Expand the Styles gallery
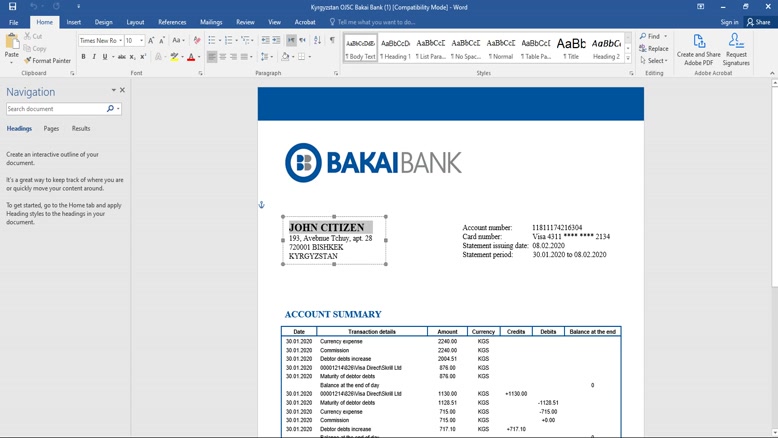The width and height of the screenshot is (778, 438). pyautogui.click(x=628, y=58)
